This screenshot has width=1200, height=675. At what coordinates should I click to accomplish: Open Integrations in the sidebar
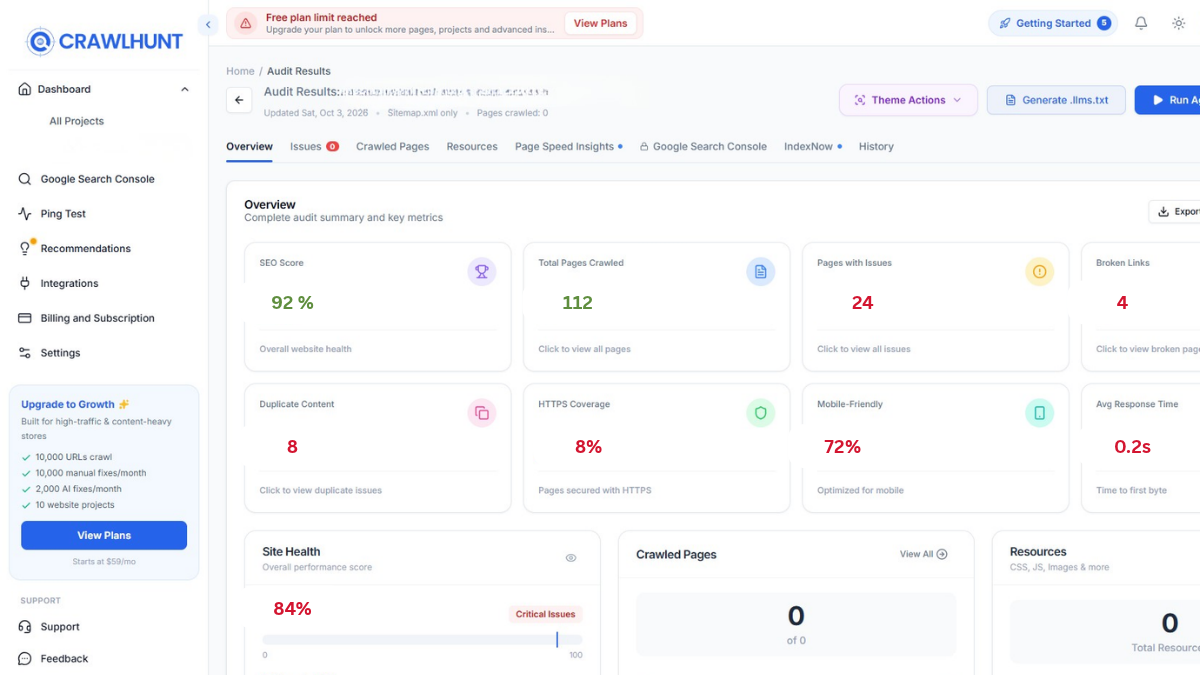[69, 283]
